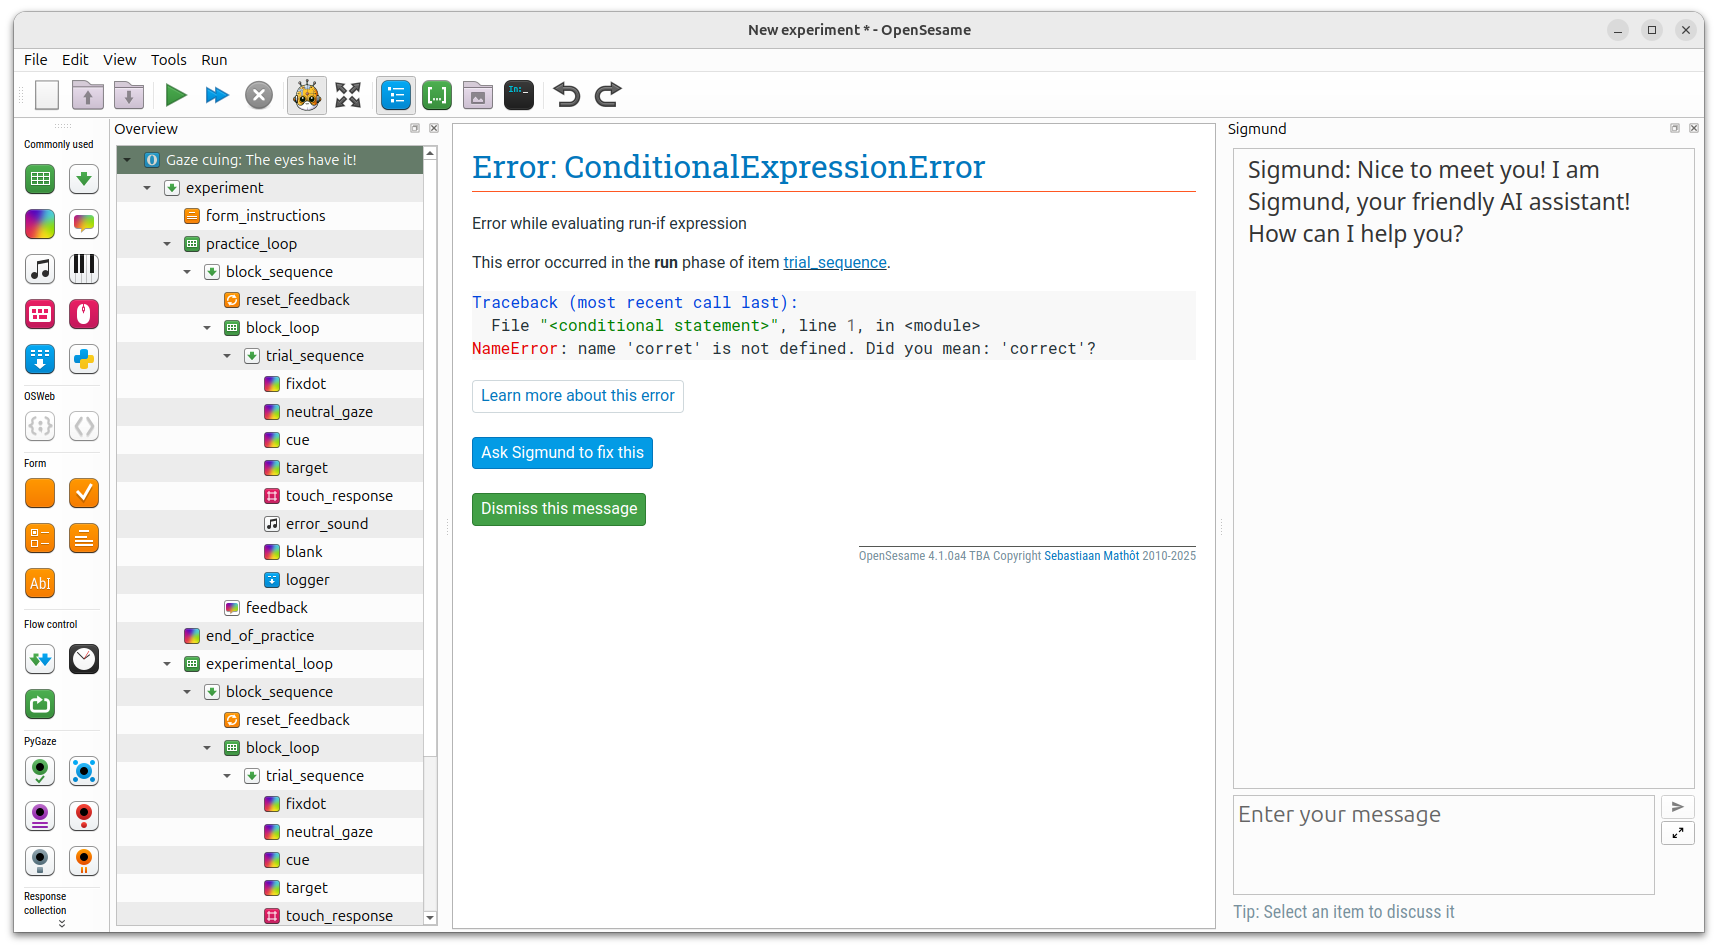Viewport: 1718px width, 949px height.
Task: Float the Sigmund panel
Action: click(1675, 128)
